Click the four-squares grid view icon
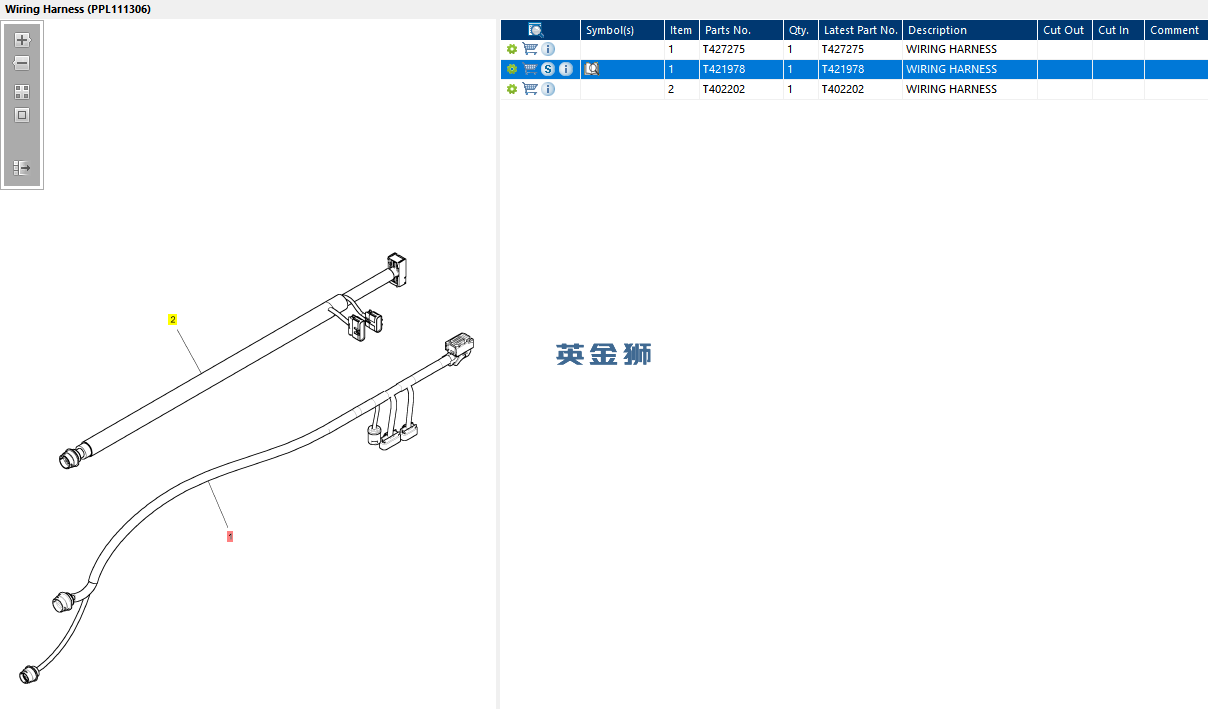 (x=22, y=91)
